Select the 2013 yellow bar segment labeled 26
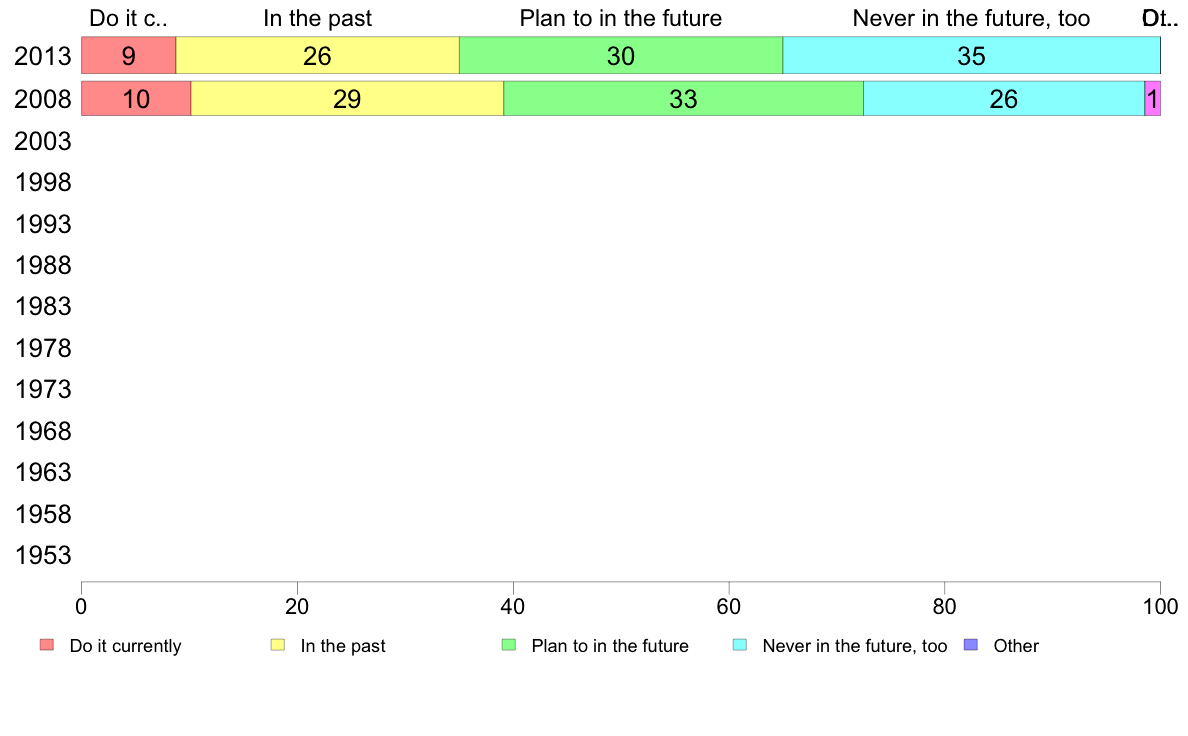Image resolution: width=1188 pixels, height=736 pixels. (x=317, y=55)
